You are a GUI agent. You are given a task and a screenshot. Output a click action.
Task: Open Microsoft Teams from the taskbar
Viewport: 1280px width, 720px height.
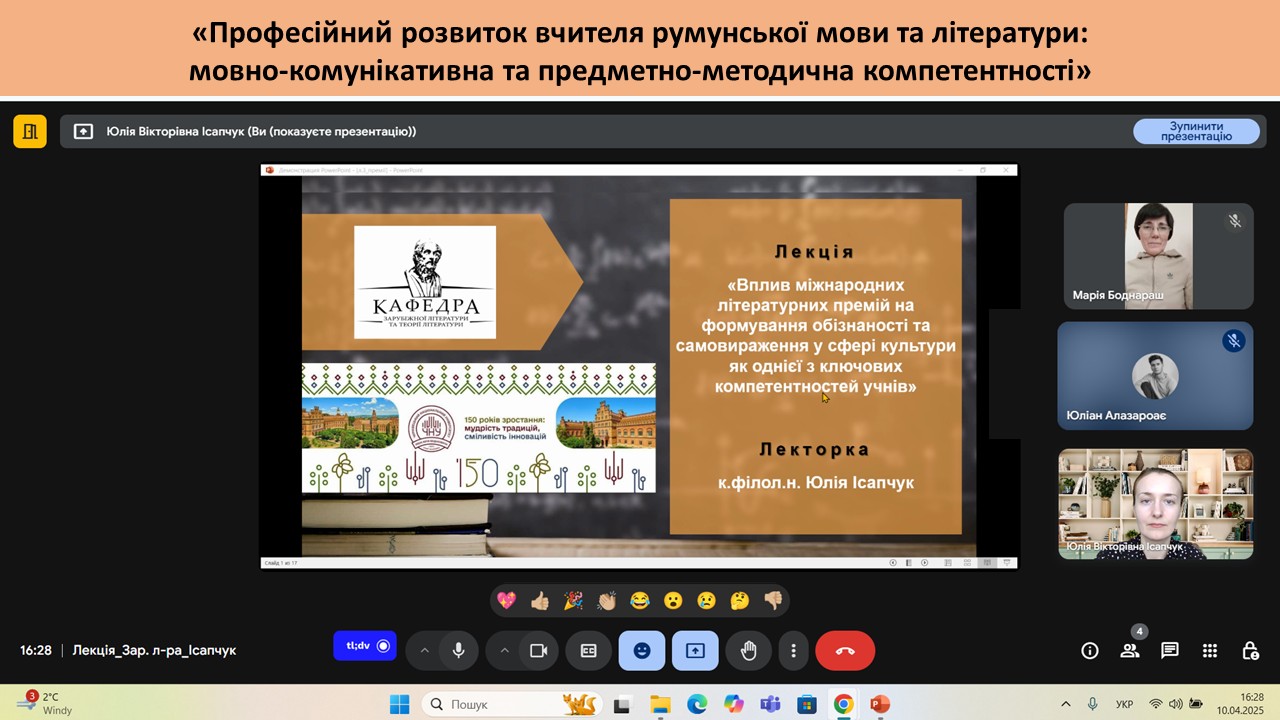point(770,704)
